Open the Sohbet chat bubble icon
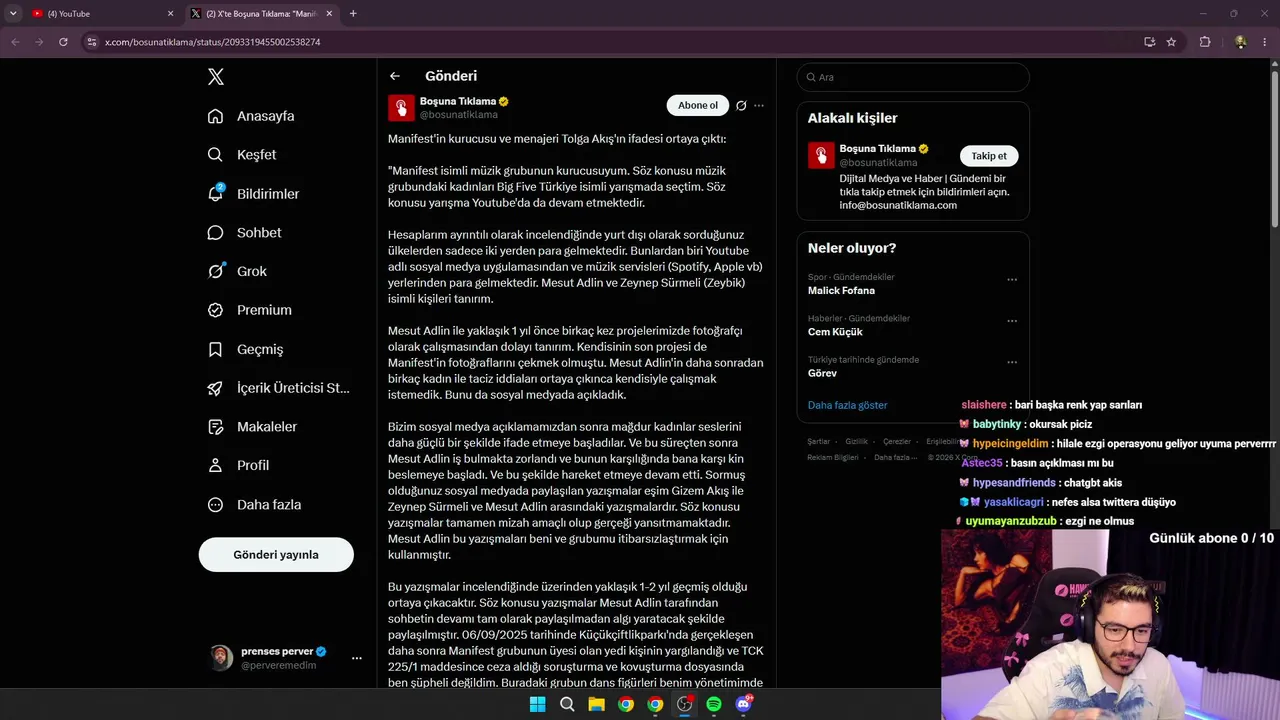 pos(215,233)
